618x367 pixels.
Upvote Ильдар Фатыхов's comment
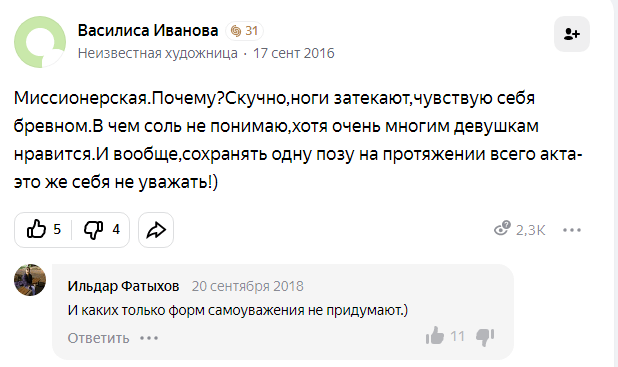(435, 336)
